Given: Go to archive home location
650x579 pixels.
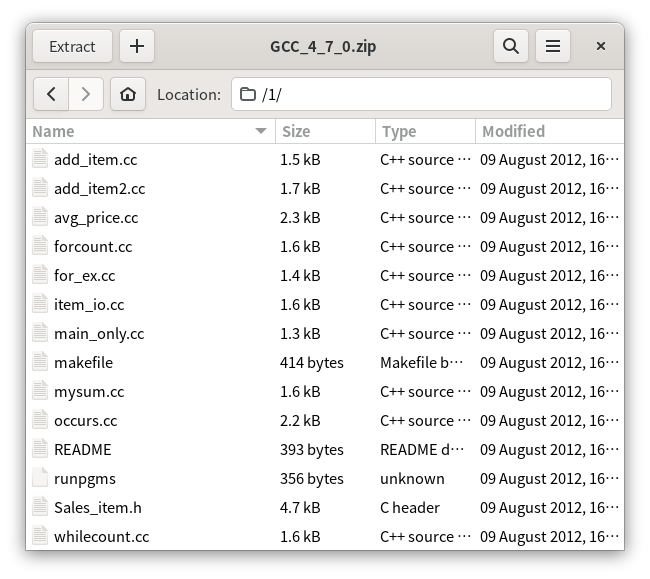Looking at the screenshot, I should (128, 94).
